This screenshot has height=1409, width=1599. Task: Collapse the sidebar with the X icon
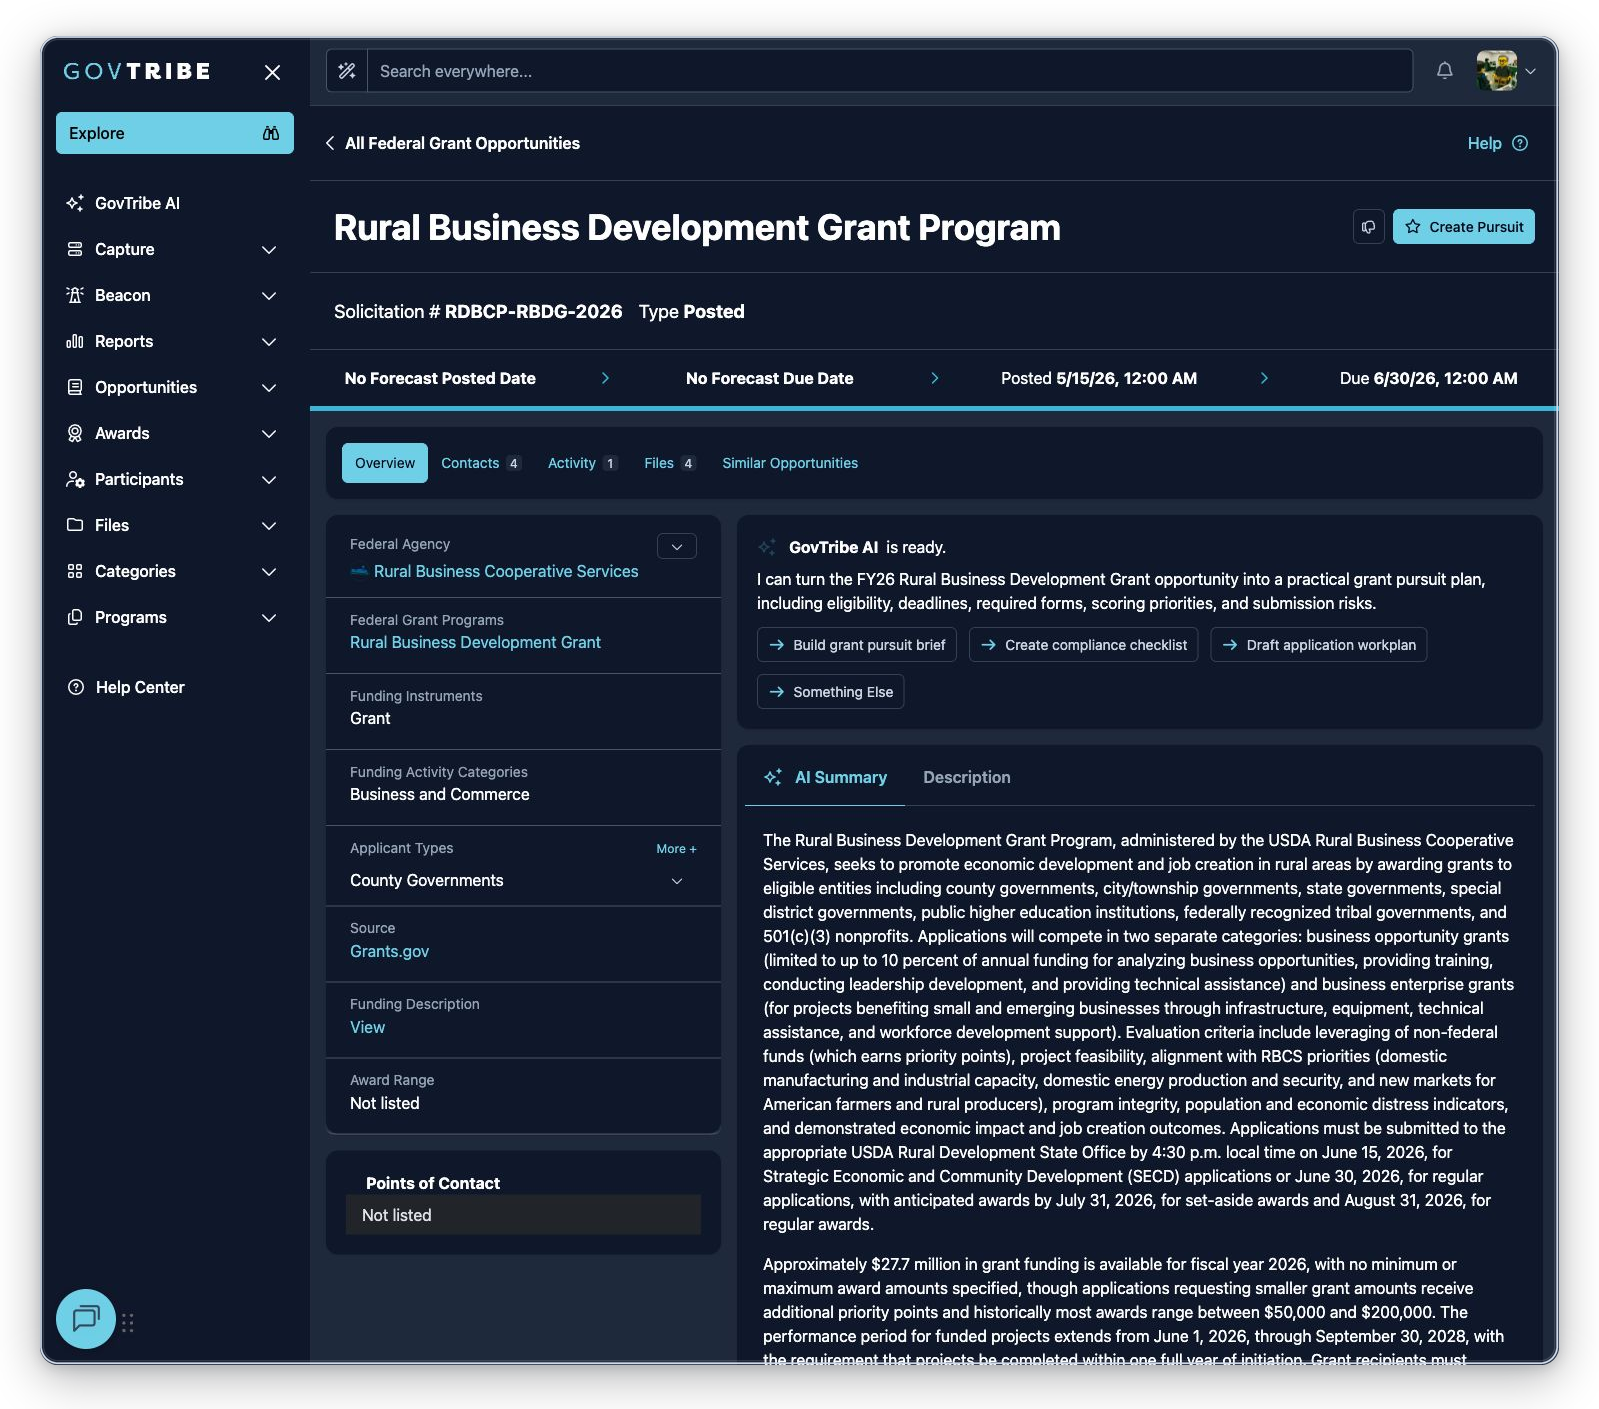pyautogui.click(x=272, y=72)
